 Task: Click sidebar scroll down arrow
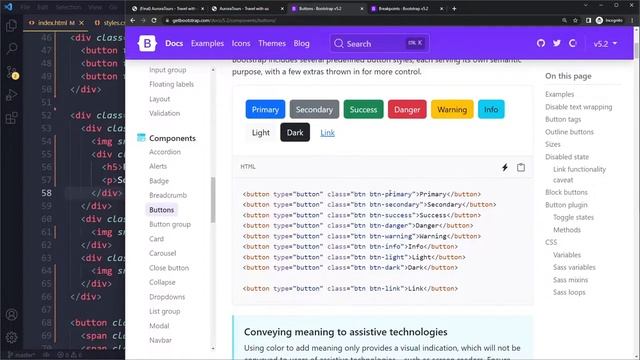click(x=213, y=348)
